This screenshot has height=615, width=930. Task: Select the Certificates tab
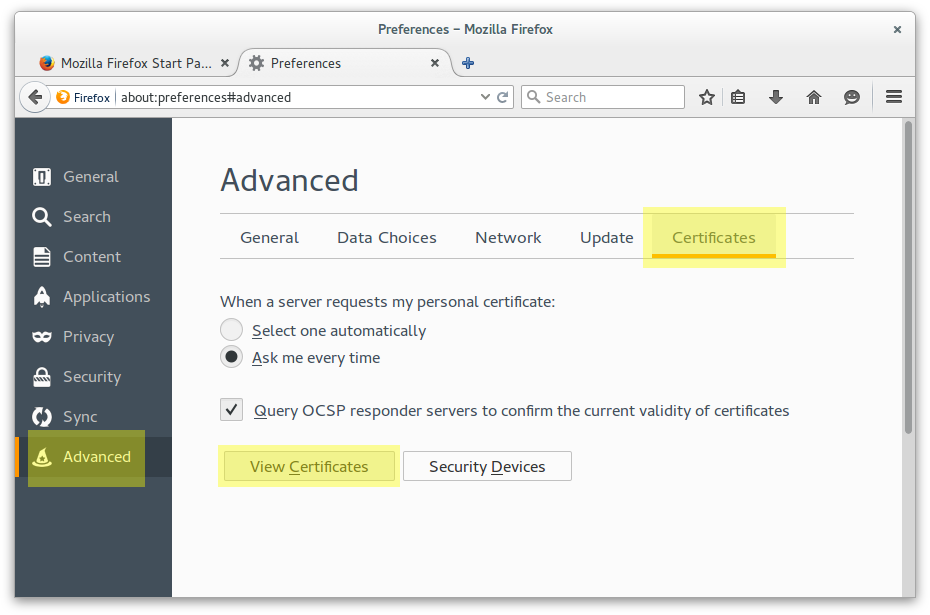(x=714, y=238)
